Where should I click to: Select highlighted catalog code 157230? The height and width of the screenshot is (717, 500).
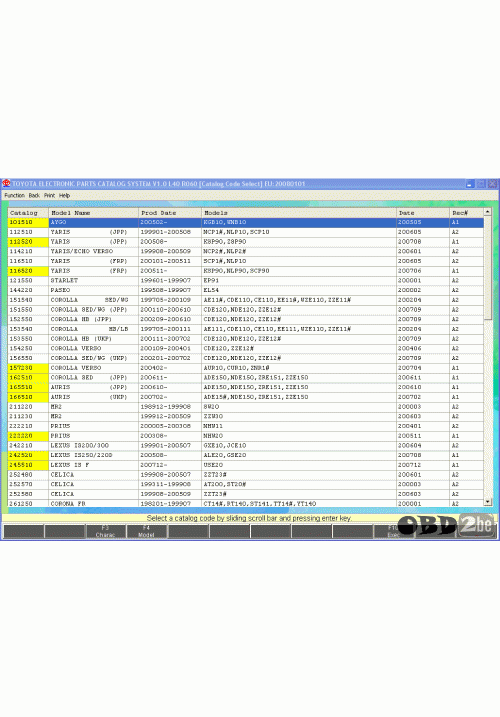point(28,368)
